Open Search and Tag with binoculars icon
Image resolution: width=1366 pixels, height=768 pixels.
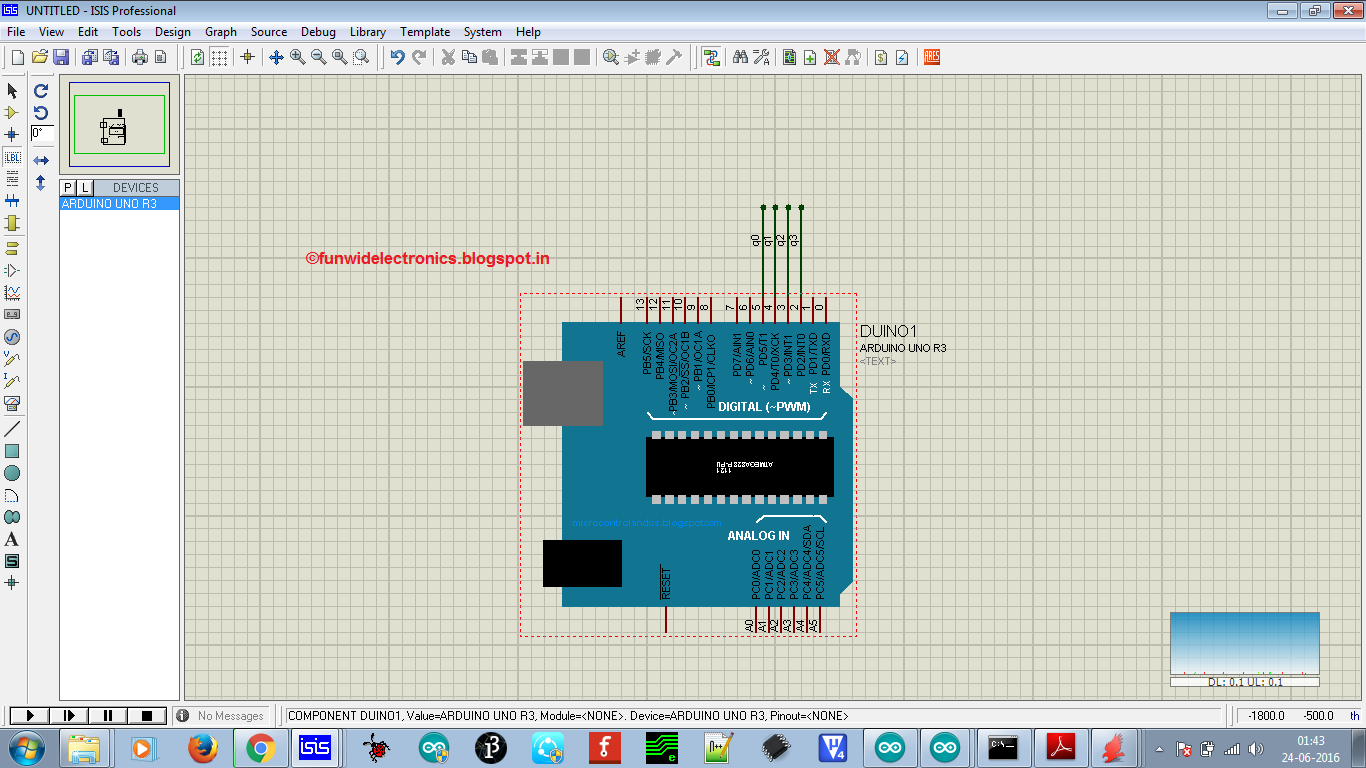[x=740, y=58]
